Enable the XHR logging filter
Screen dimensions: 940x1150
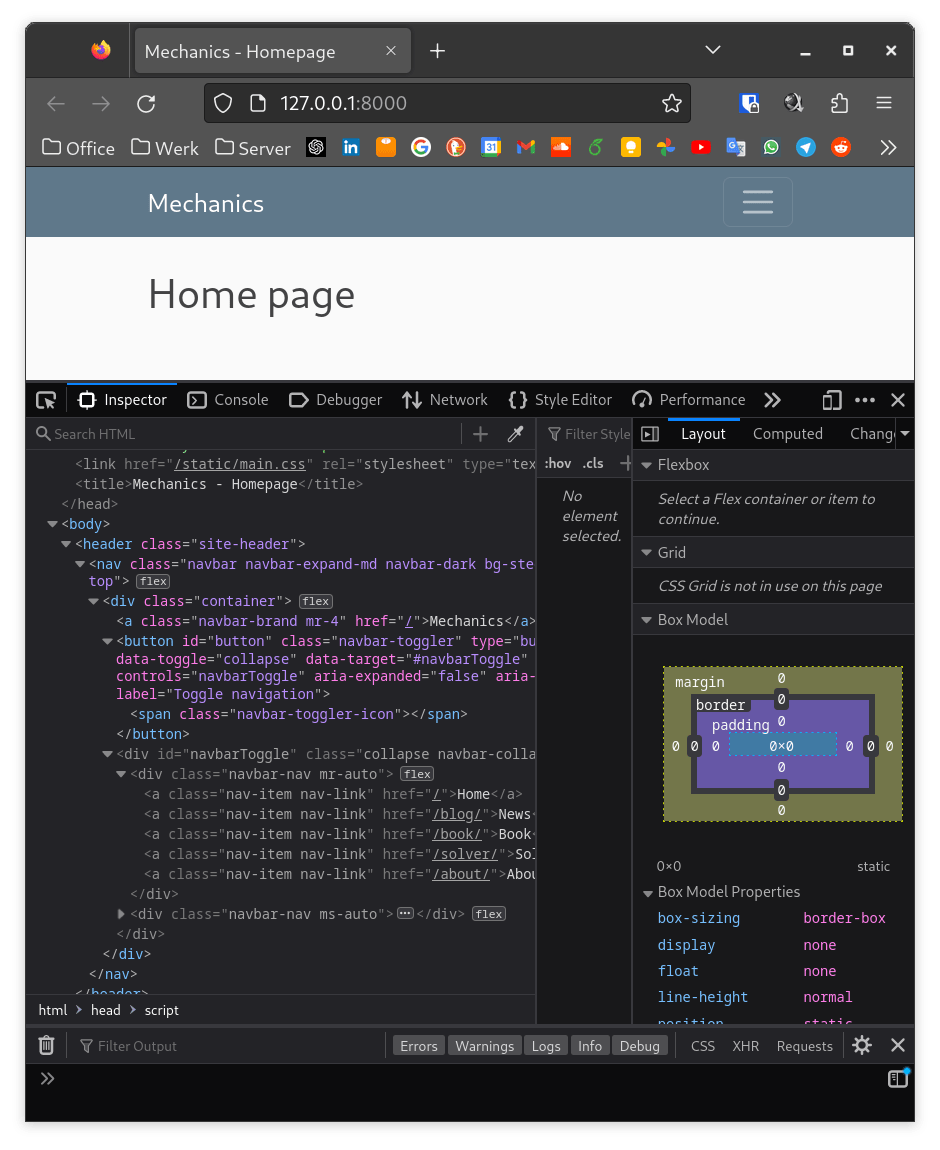(745, 1045)
